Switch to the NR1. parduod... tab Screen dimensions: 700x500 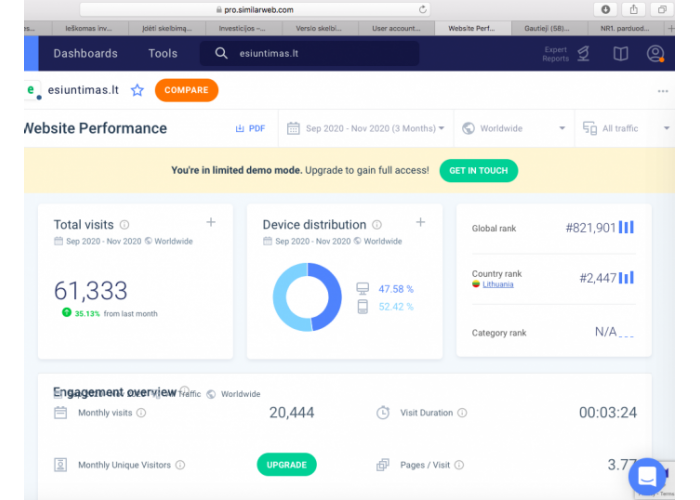(625, 28)
